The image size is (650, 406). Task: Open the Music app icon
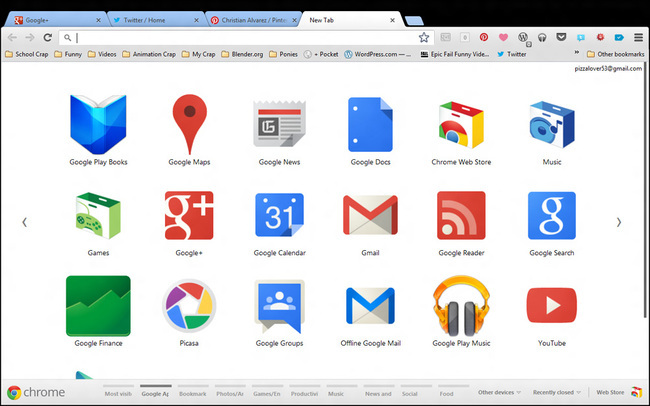point(552,124)
